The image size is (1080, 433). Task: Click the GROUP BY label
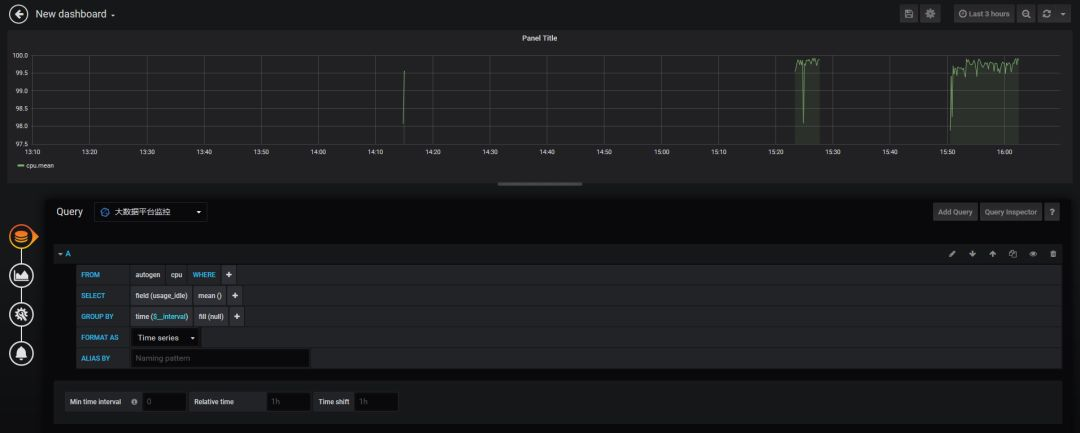coord(97,317)
